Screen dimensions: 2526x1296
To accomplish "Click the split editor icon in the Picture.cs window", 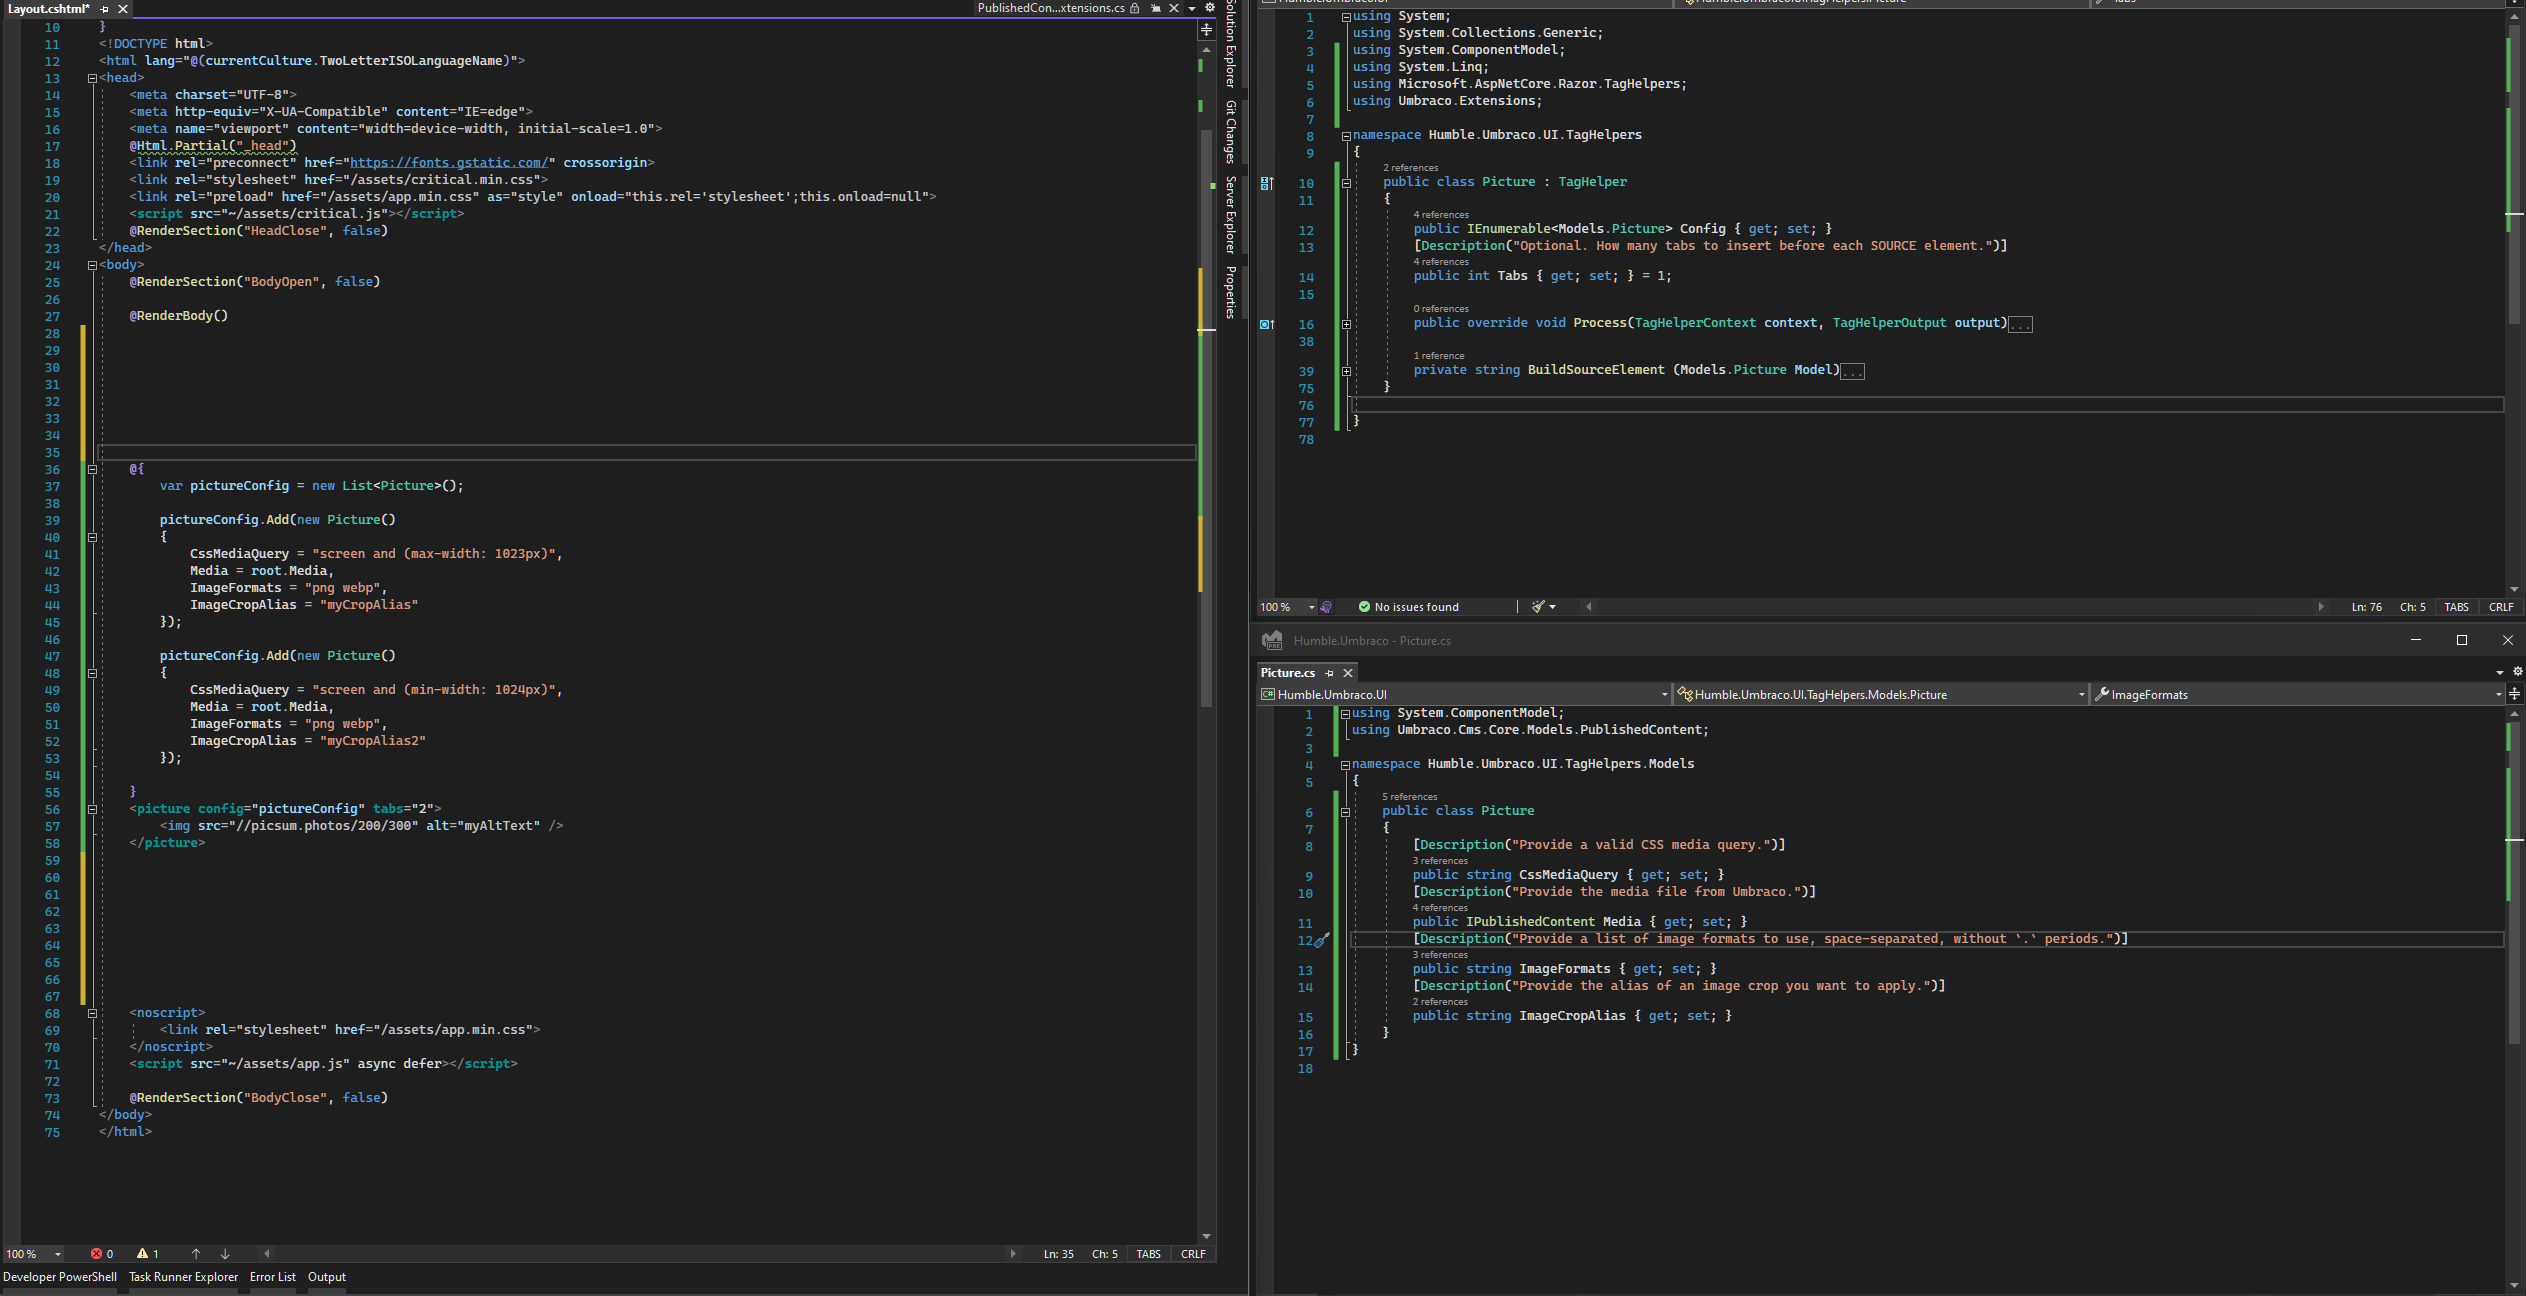I will 2516,694.
